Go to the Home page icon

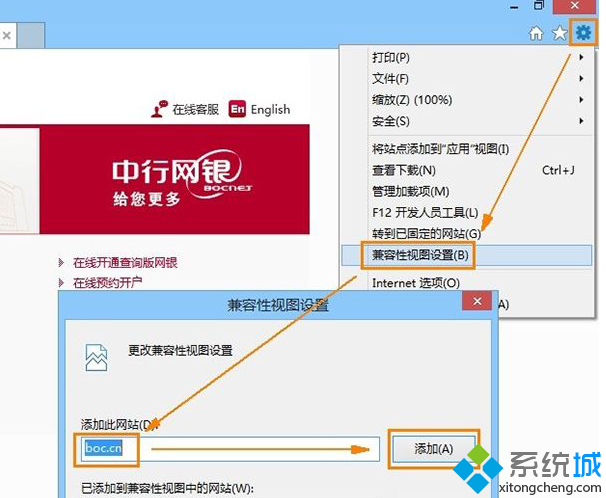[x=536, y=33]
